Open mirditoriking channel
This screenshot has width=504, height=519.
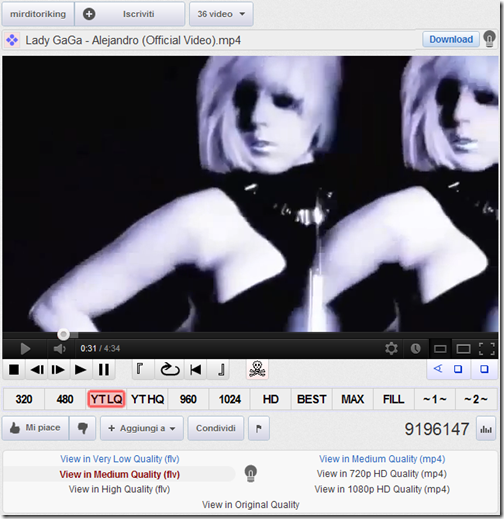(38, 14)
